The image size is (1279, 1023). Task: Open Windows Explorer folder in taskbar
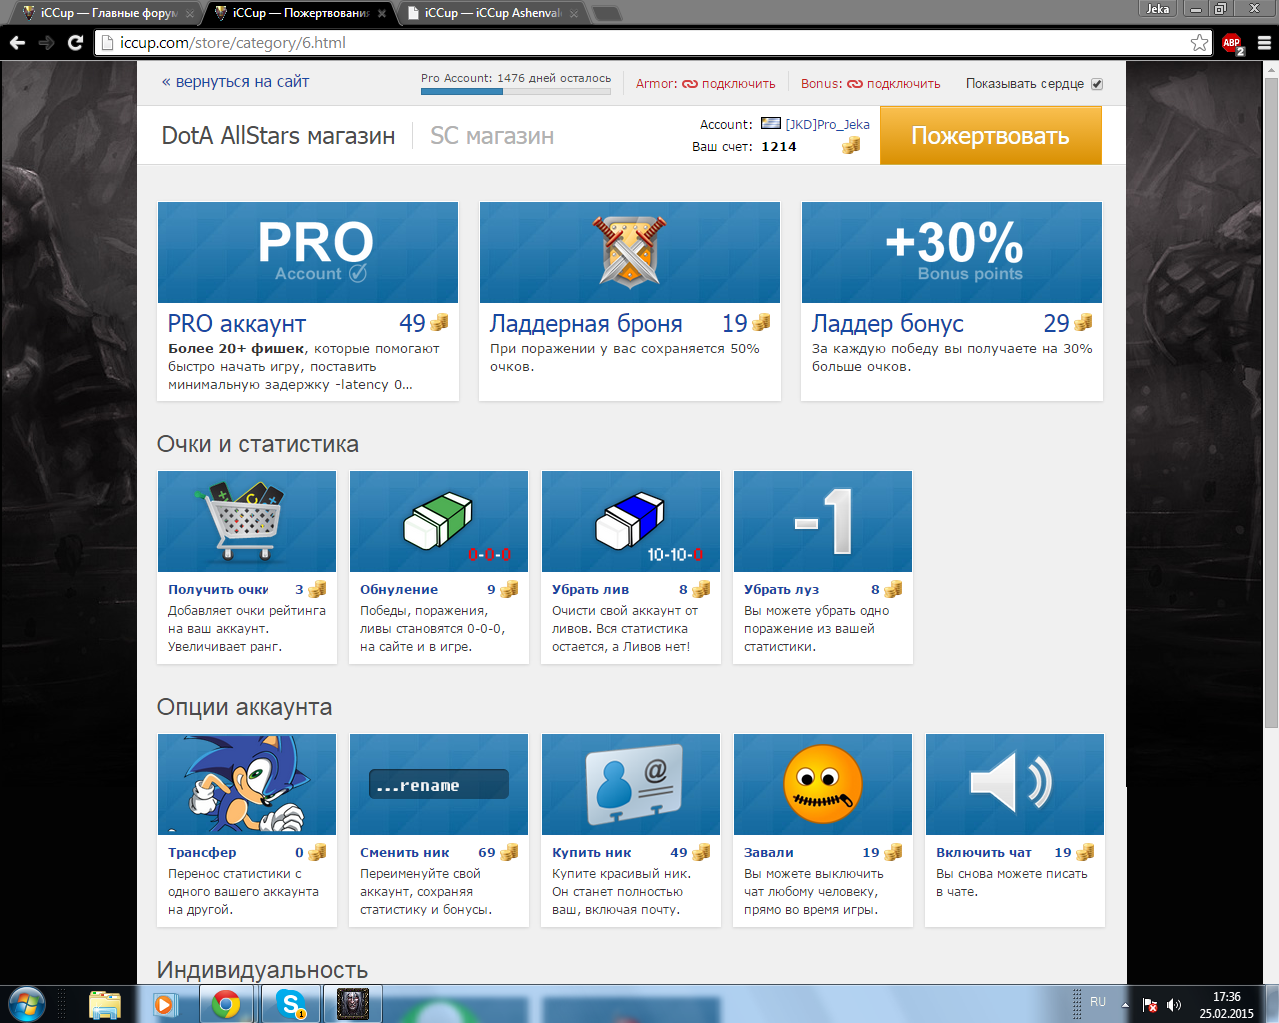click(105, 1004)
